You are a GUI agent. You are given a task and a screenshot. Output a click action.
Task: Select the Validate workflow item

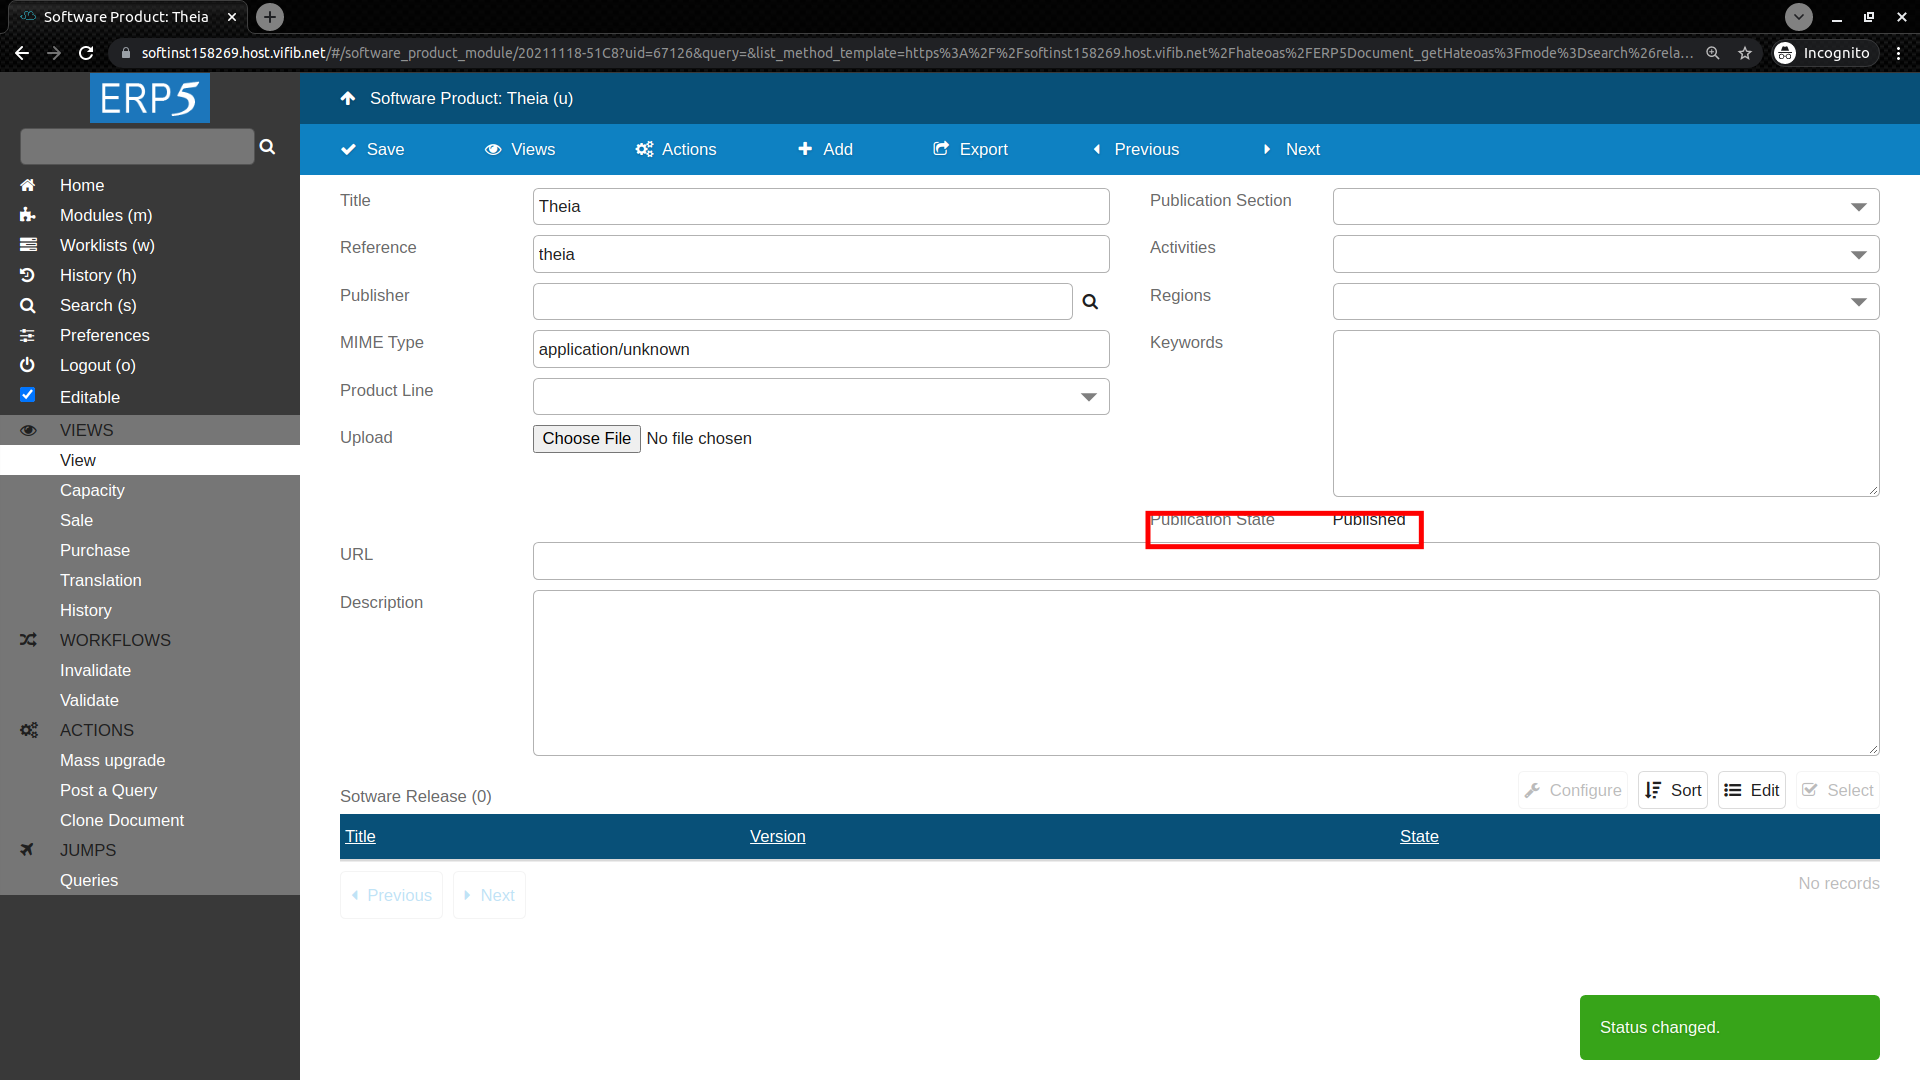click(88, 700)
